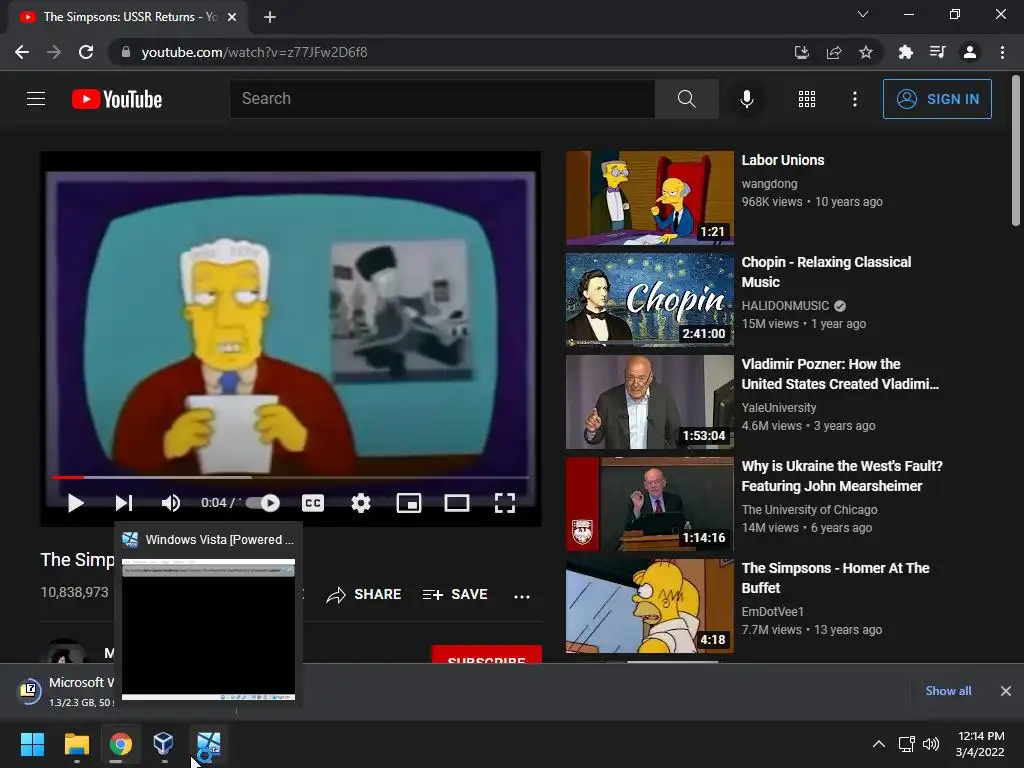Click YaleUniversity channel name

coord(778,408)
